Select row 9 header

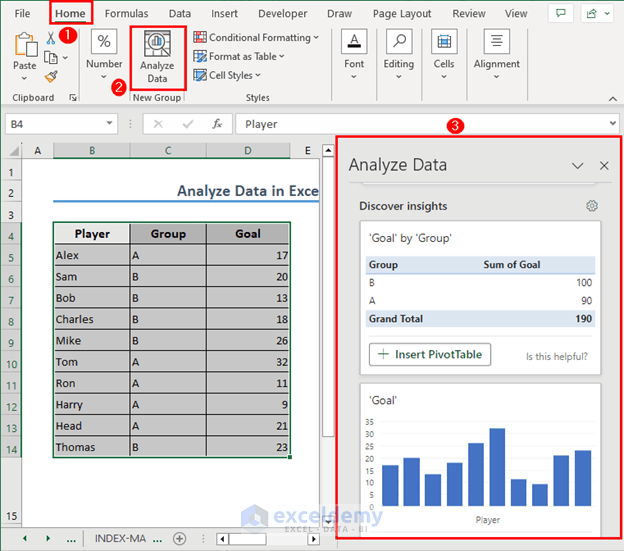[x=11, y=343]
